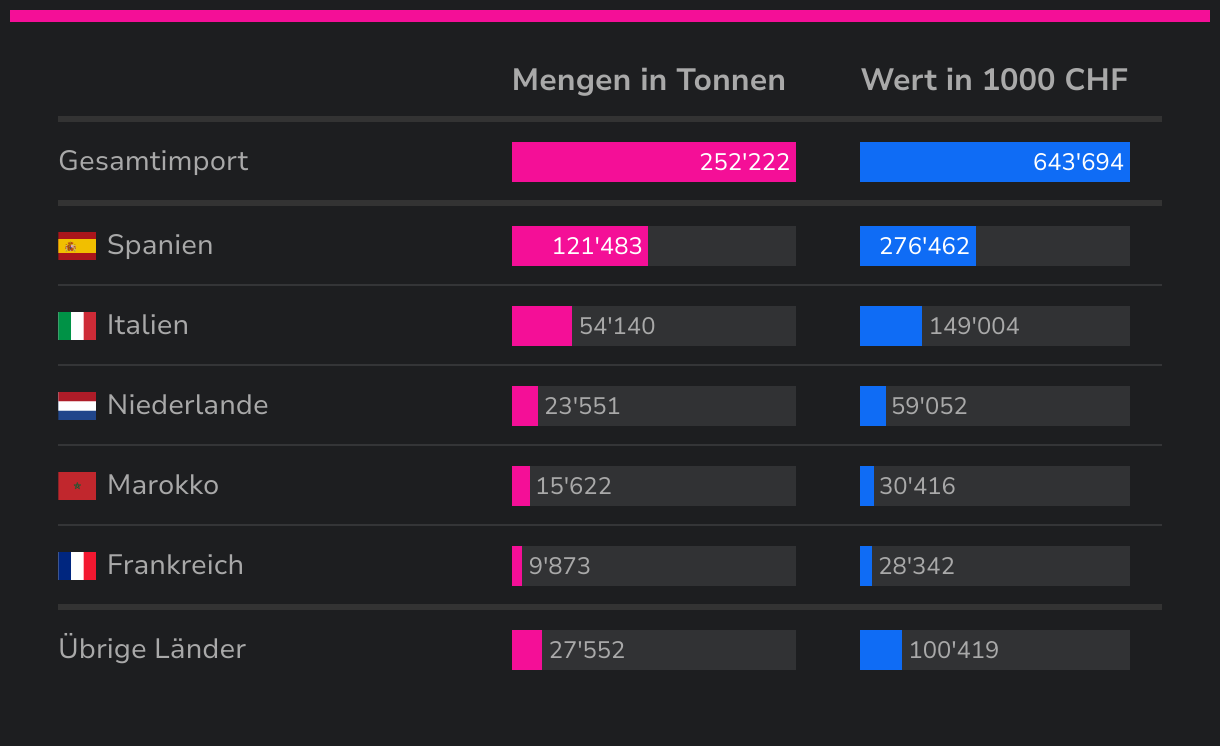
Task: Select the Niederlande country label
Action: [x=187, y=405]
